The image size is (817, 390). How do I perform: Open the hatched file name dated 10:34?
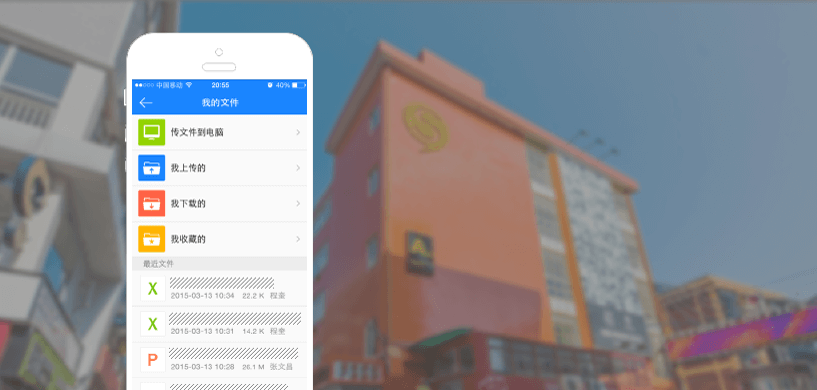coord(222,283)
